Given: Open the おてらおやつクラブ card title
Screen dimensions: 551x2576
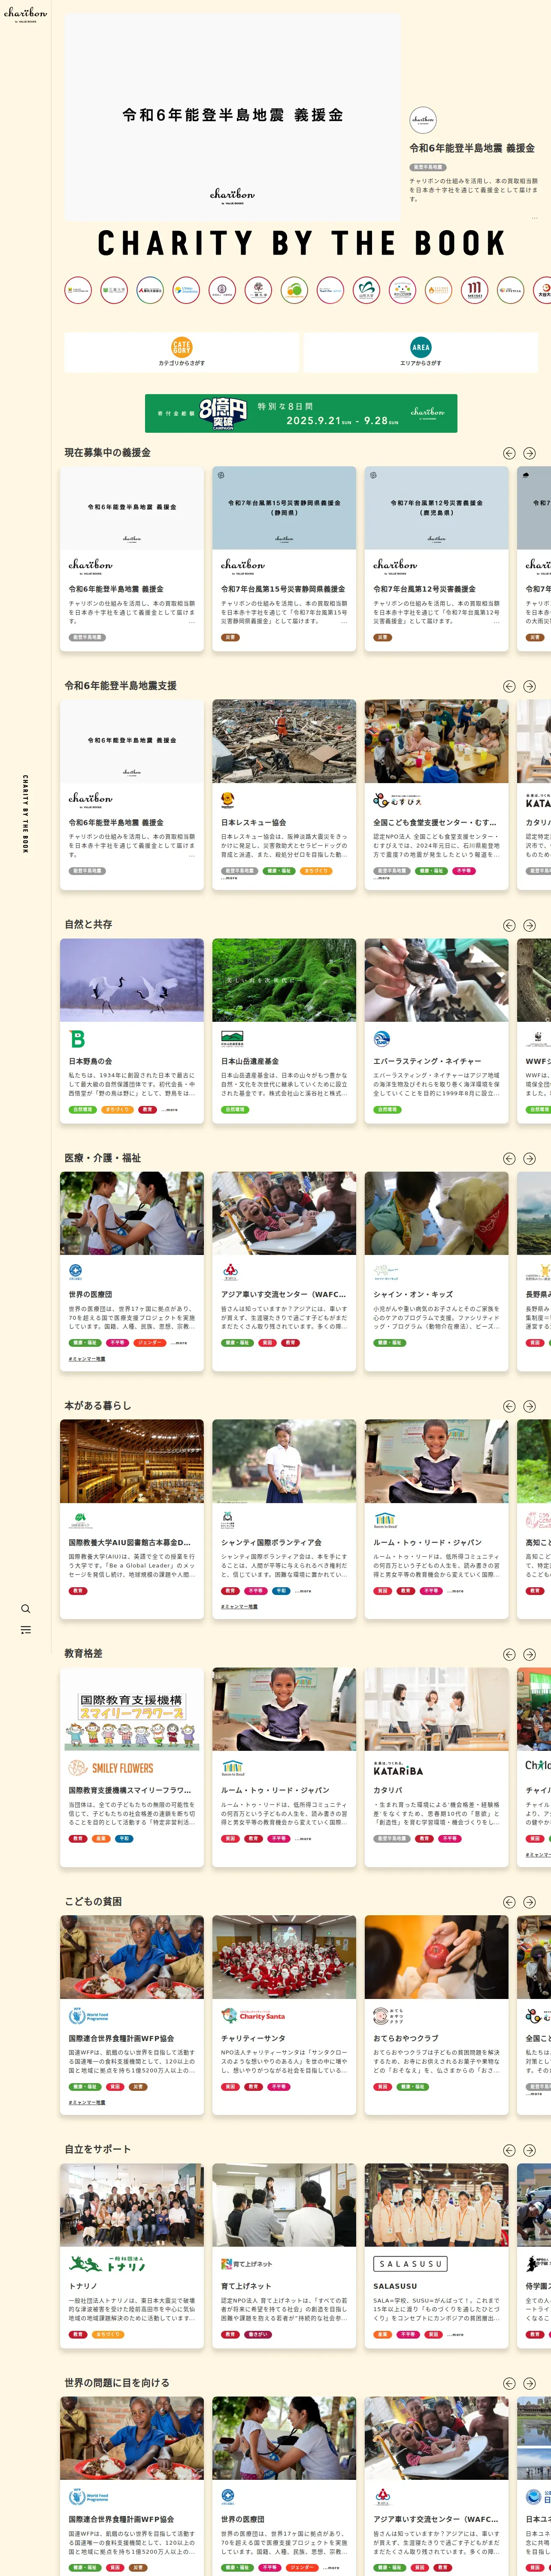Looking at the screenshot, I should pyautogui.click(x=405, y=2038).
